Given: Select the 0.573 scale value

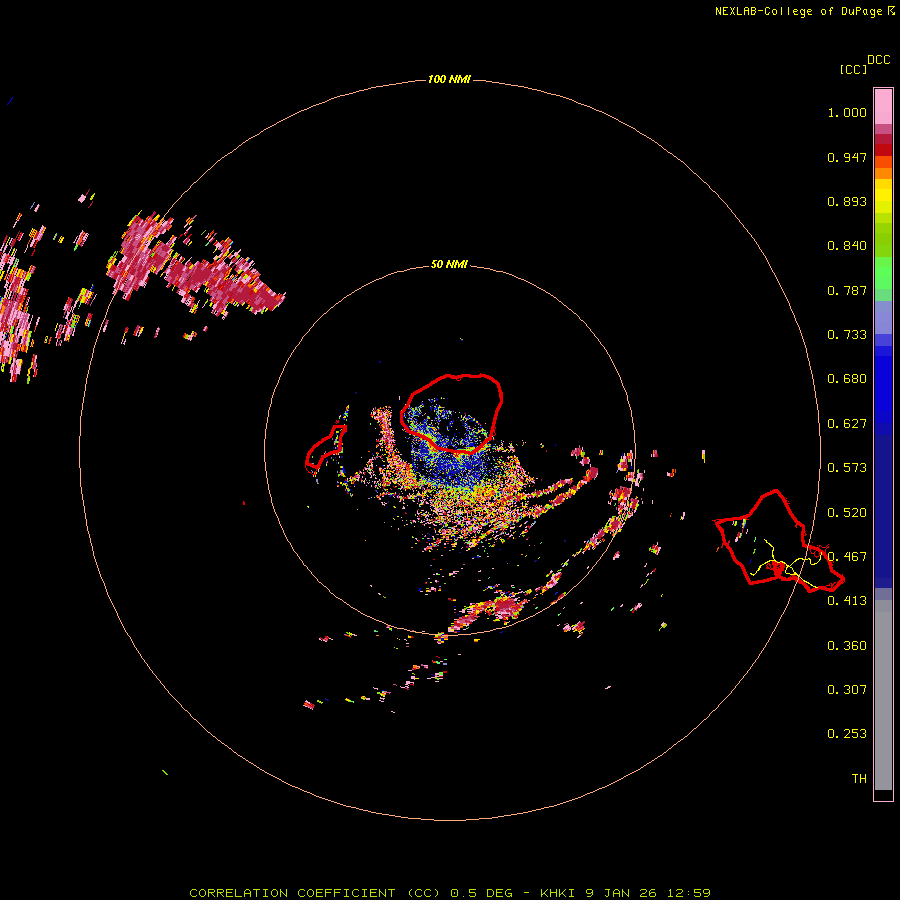Looking at the screenshot, I should pyautogui.click(x=847, y=468).
